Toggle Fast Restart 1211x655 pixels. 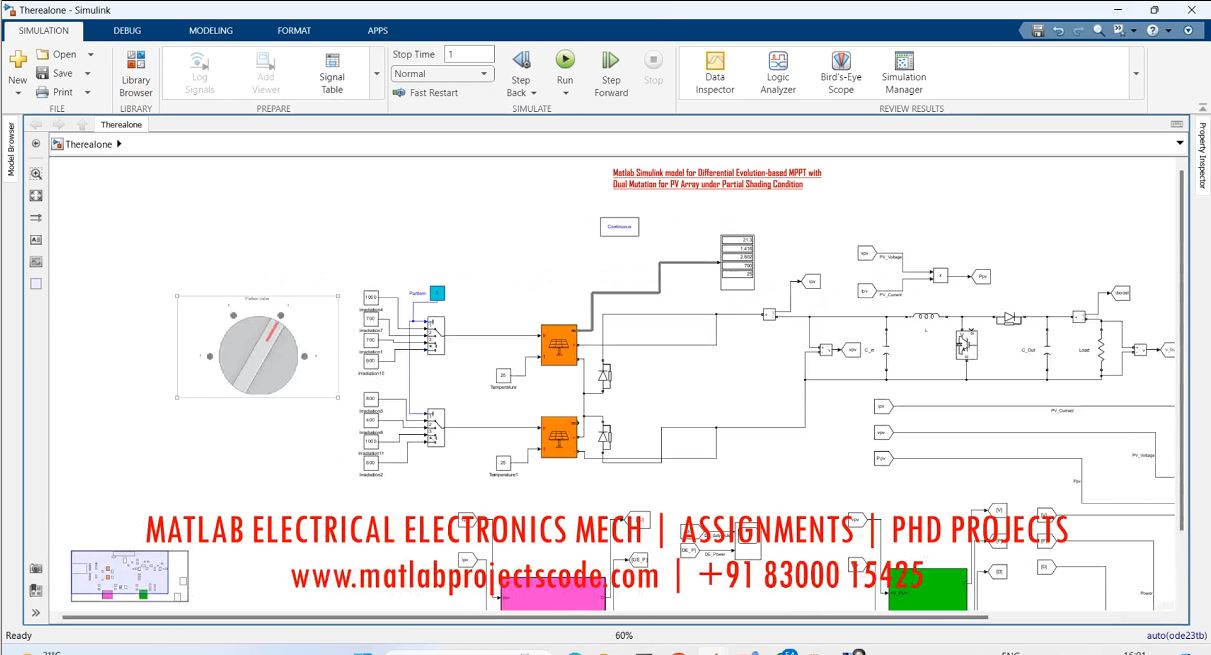426,93
